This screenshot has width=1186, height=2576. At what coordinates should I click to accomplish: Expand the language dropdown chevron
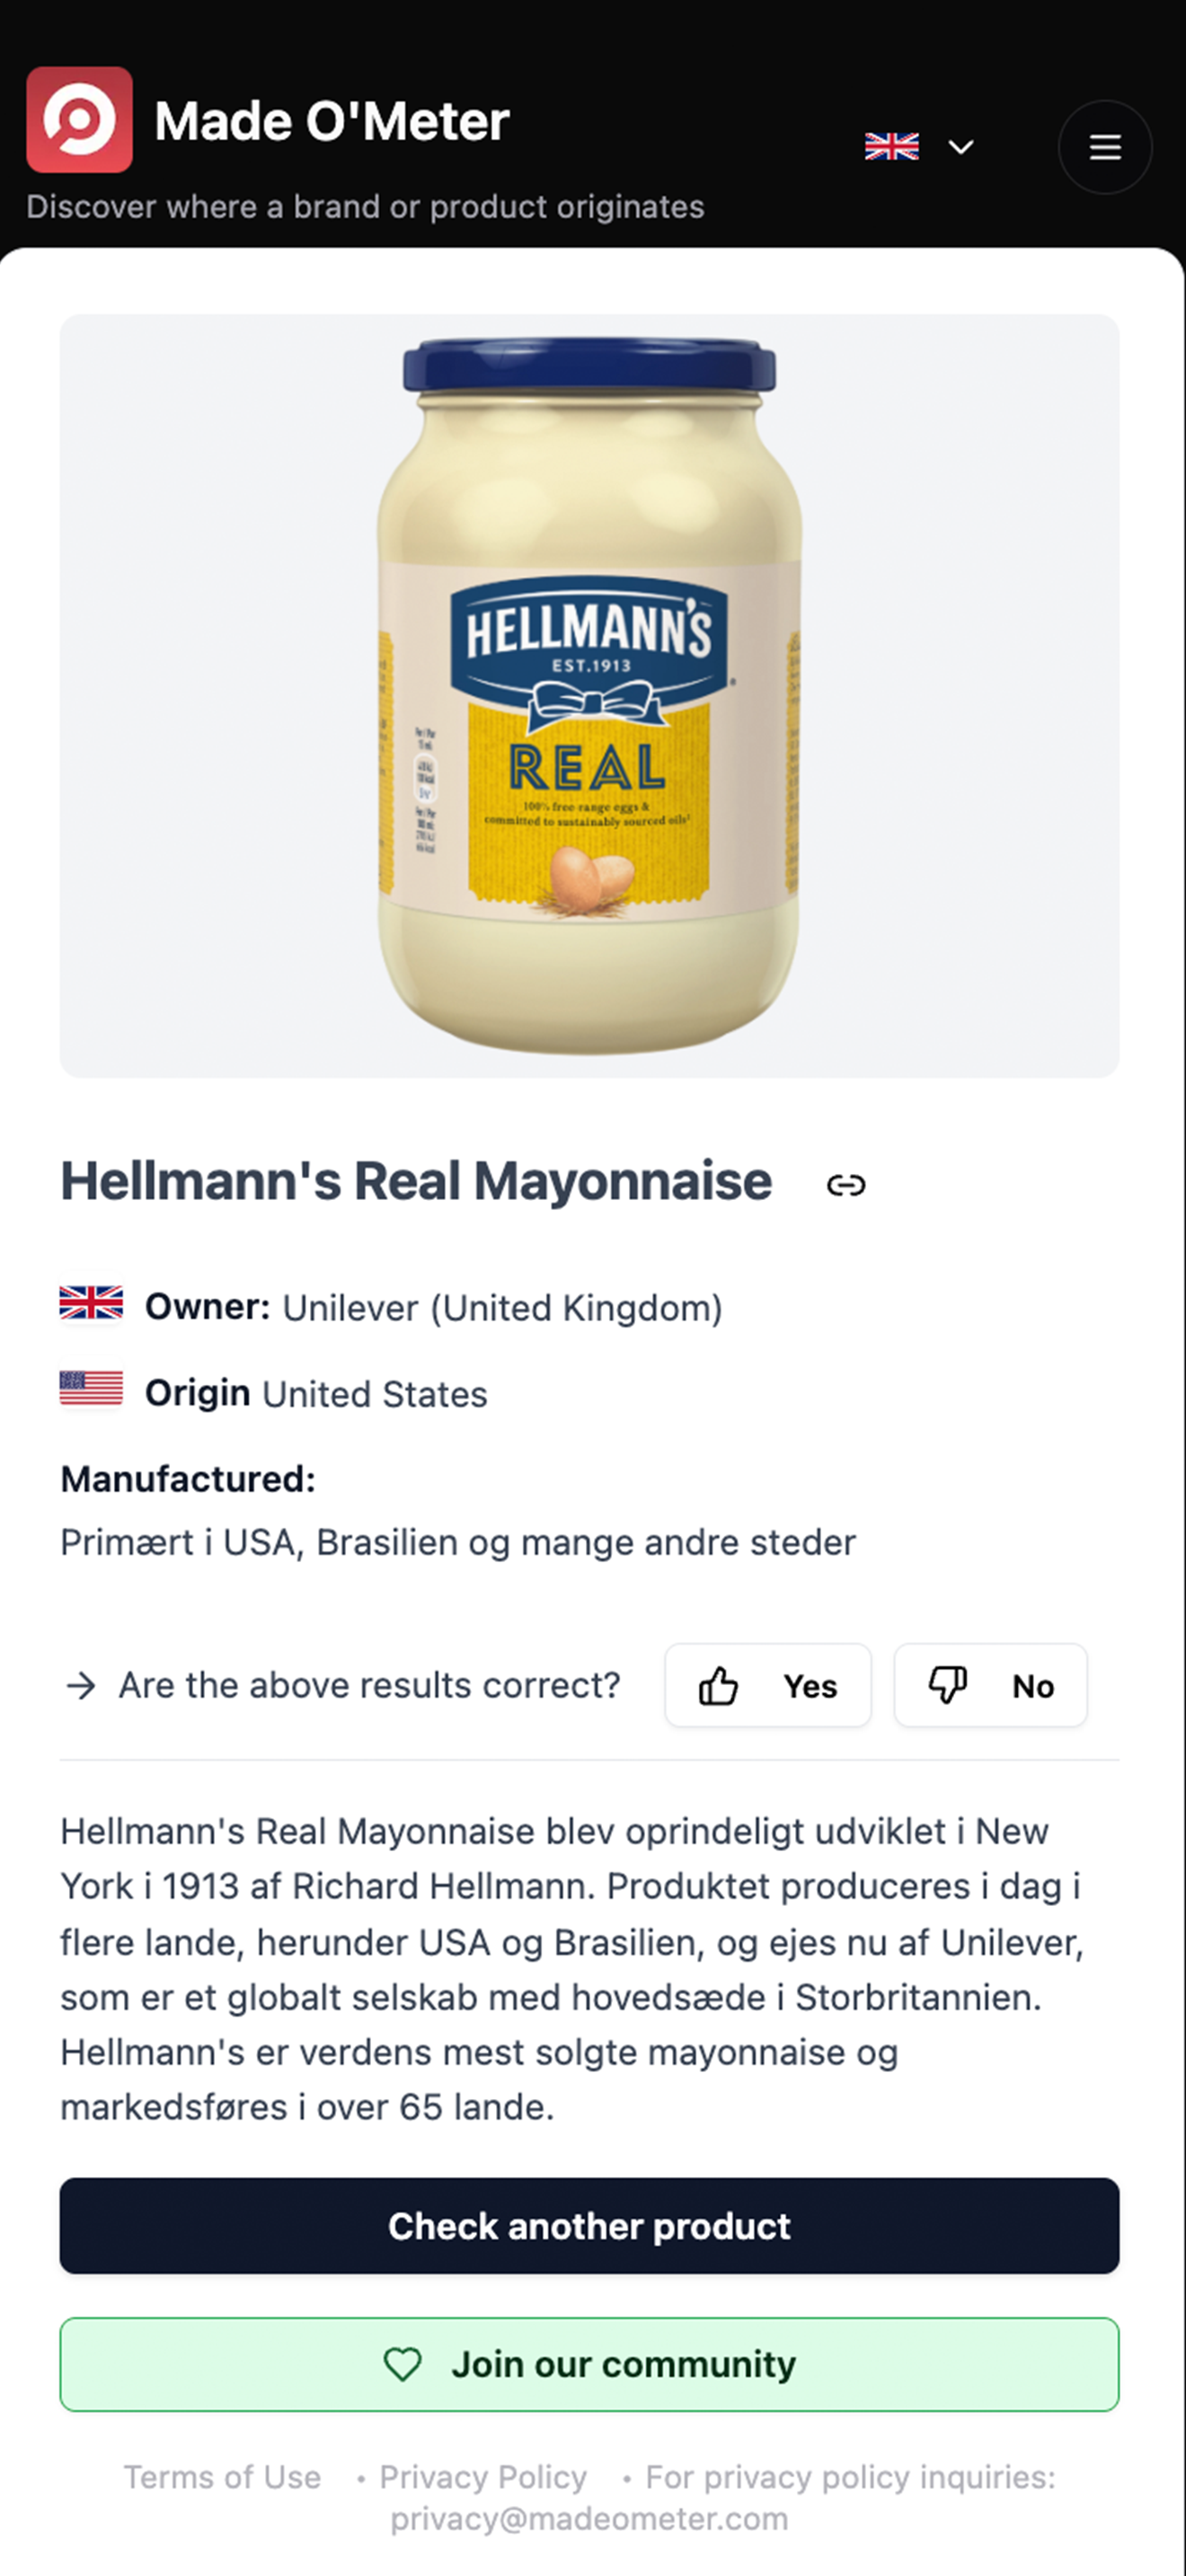tap(961, 148)
